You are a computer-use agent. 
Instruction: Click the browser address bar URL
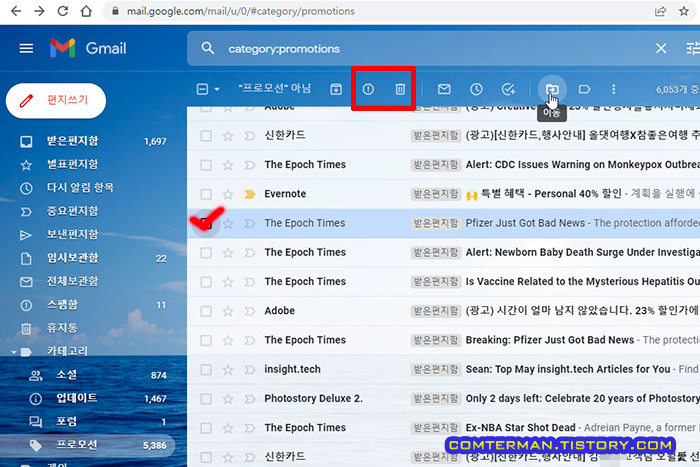point(241,11)
